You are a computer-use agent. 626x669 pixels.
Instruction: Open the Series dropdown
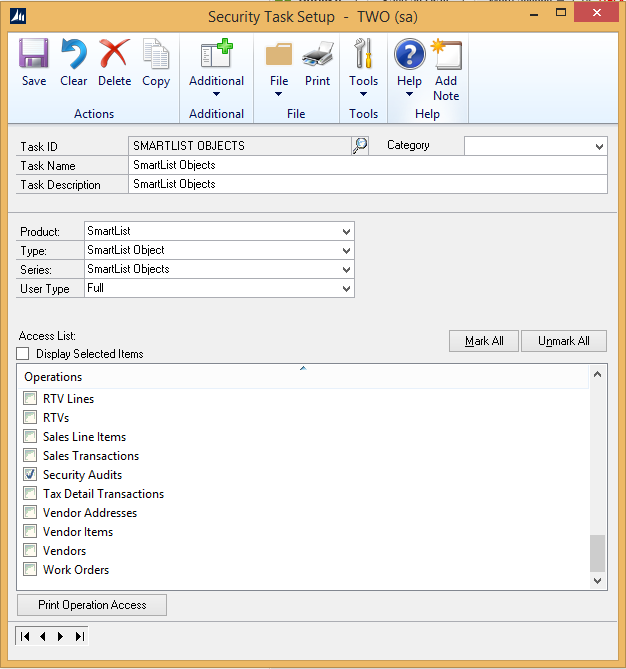[346, 270]
